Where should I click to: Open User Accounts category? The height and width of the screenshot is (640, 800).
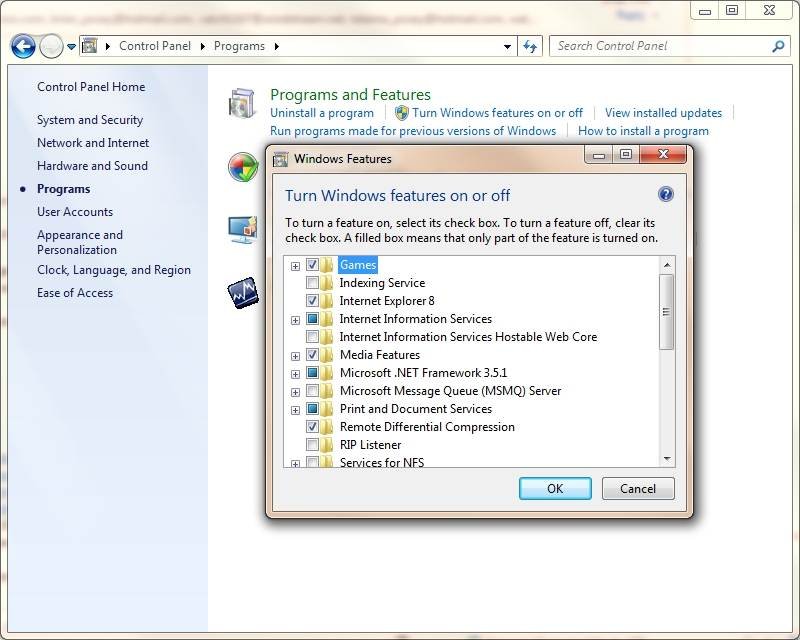coord(75,212)
